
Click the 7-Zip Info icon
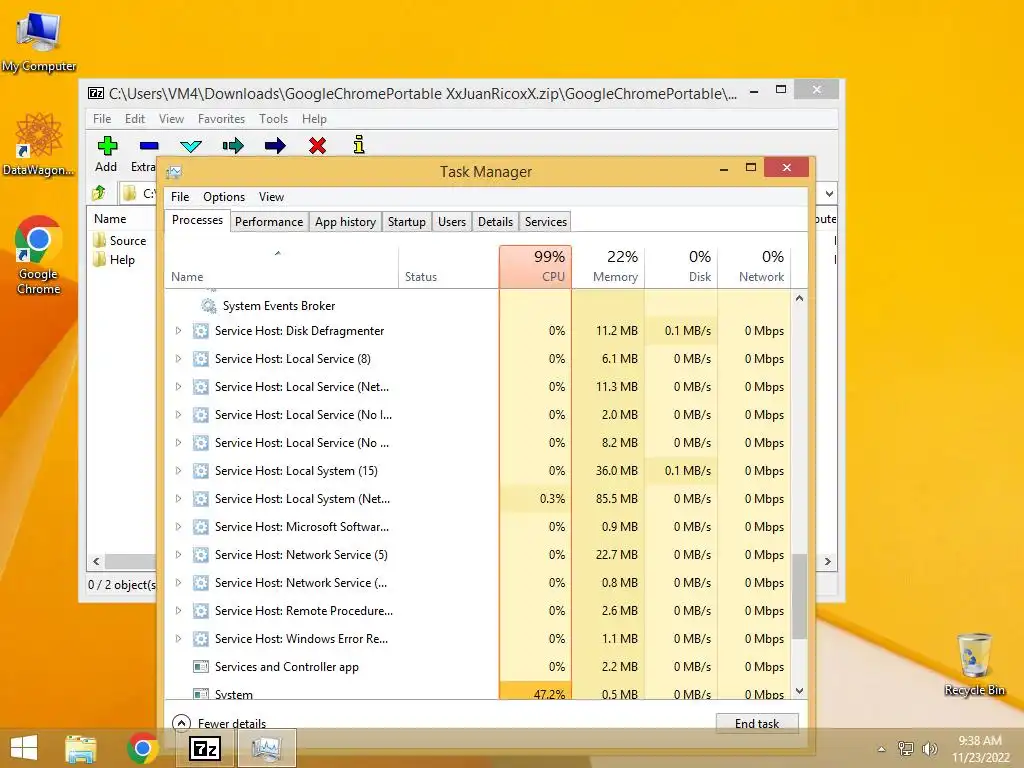359,144
